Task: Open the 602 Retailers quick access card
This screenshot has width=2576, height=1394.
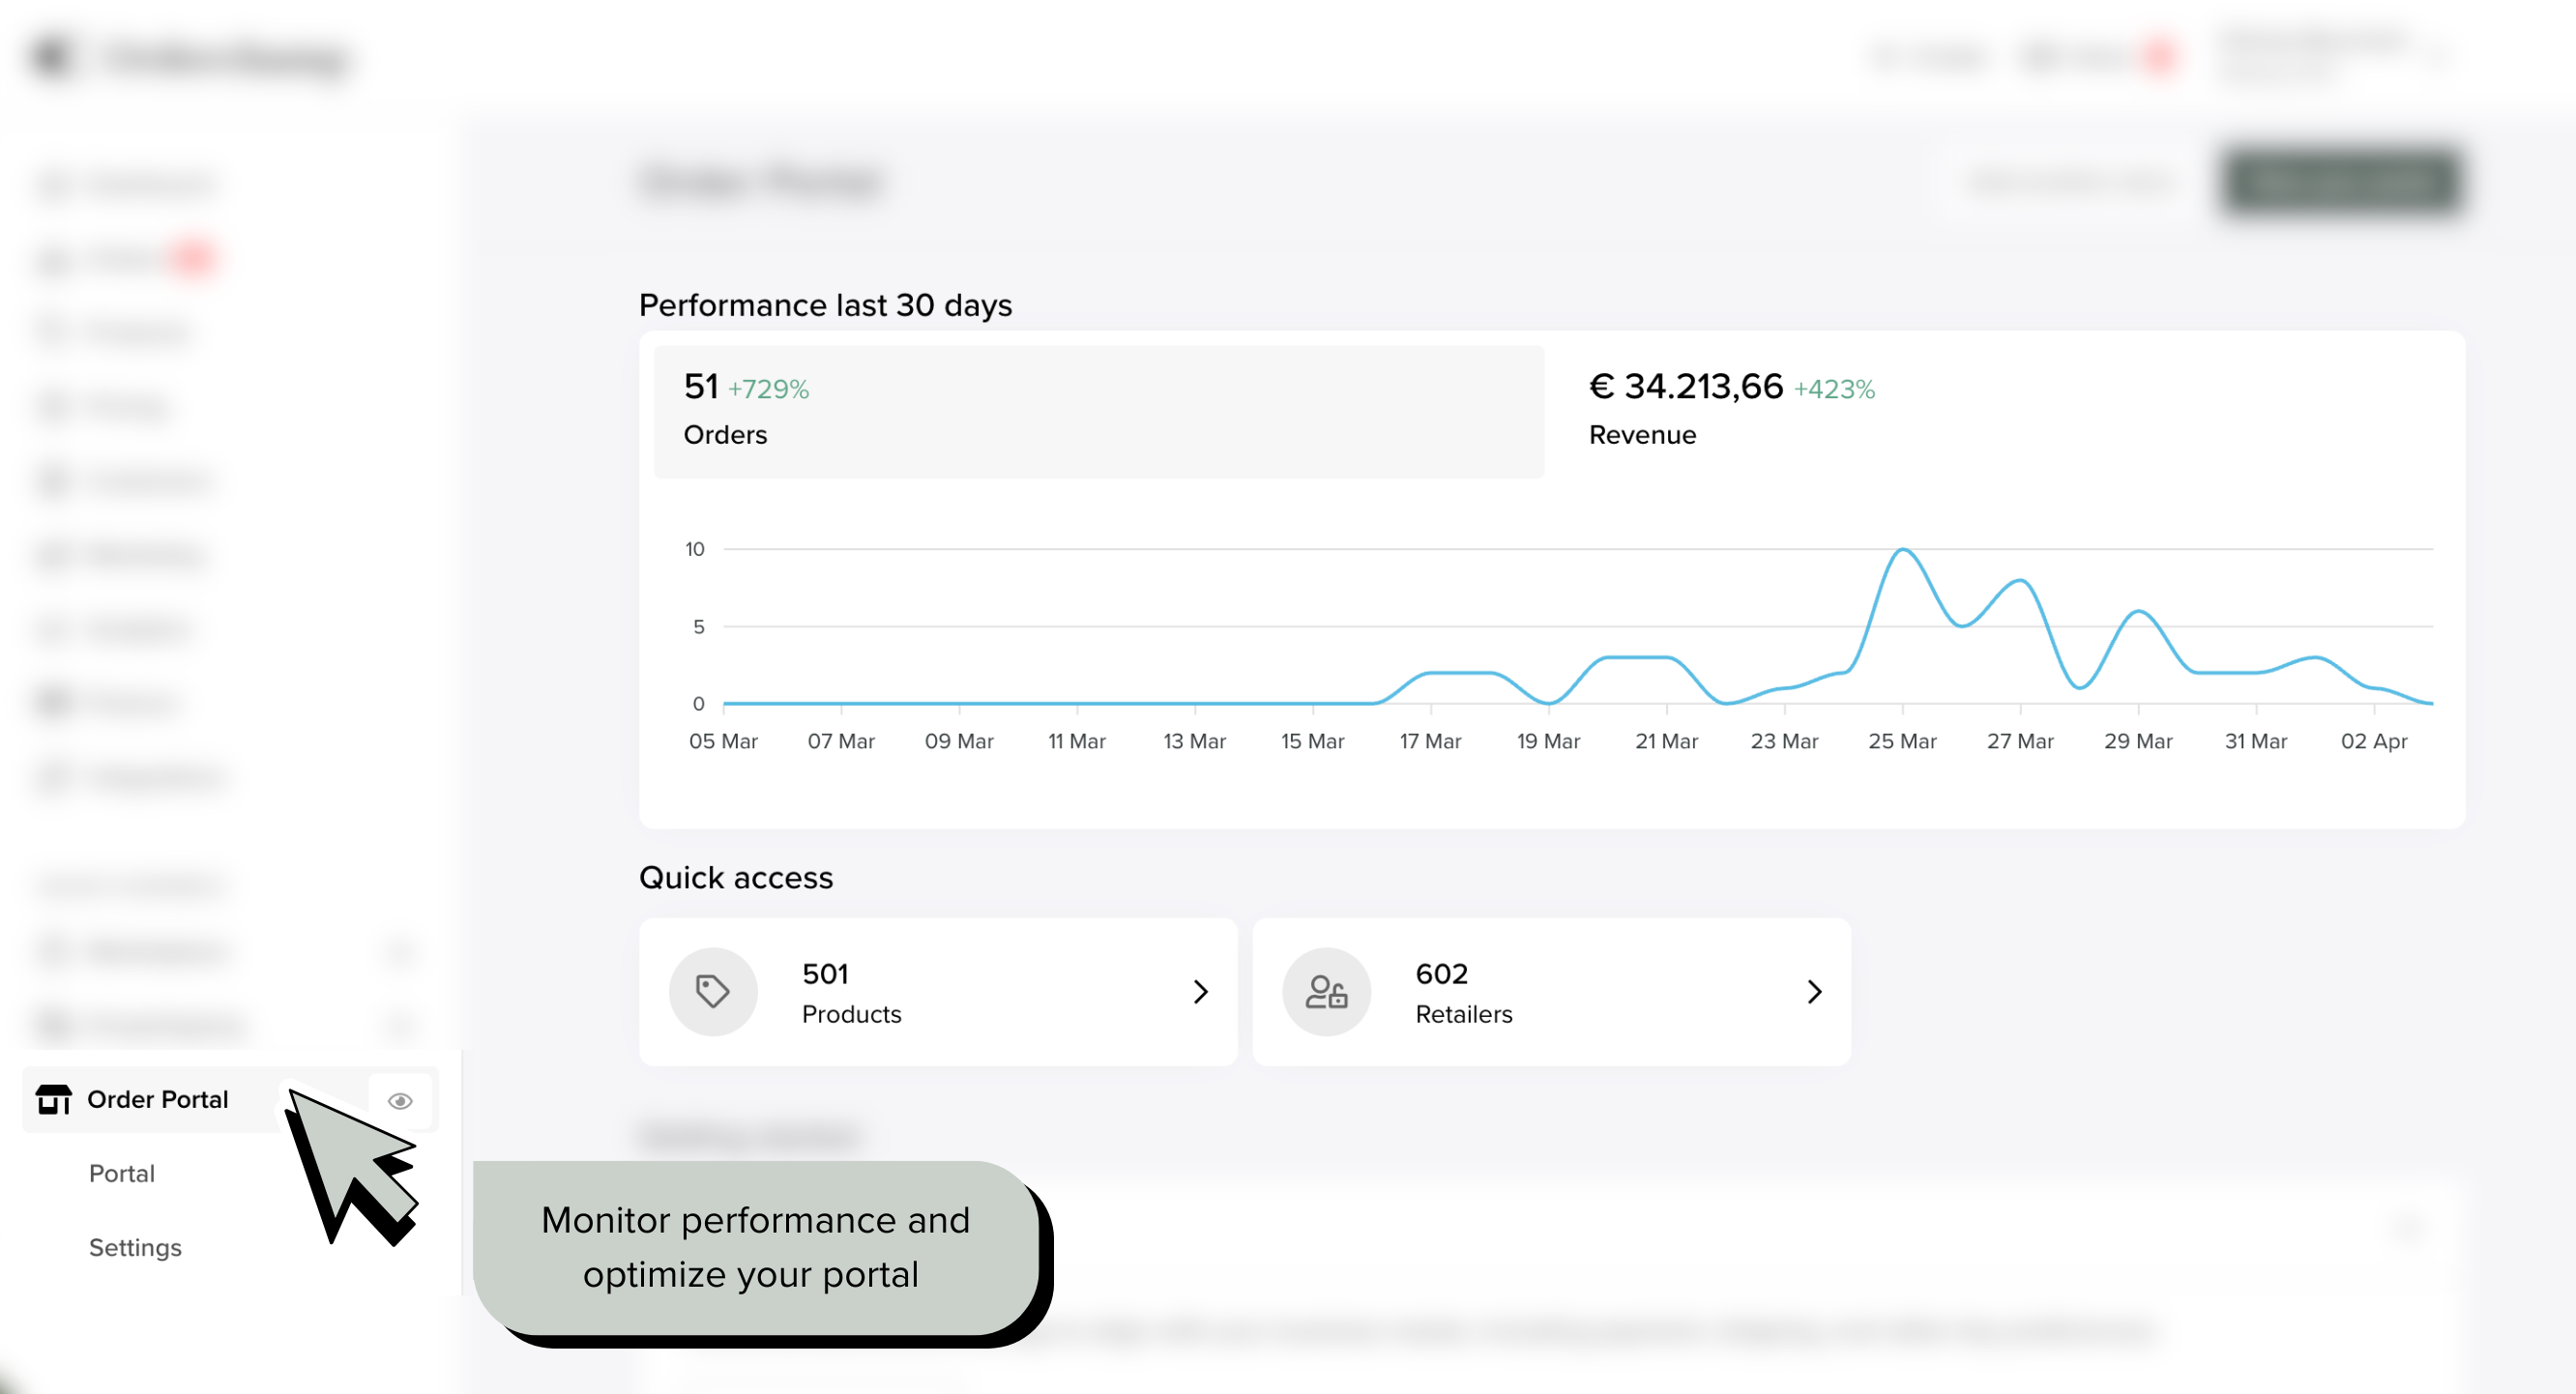Action: [1550, 991]
